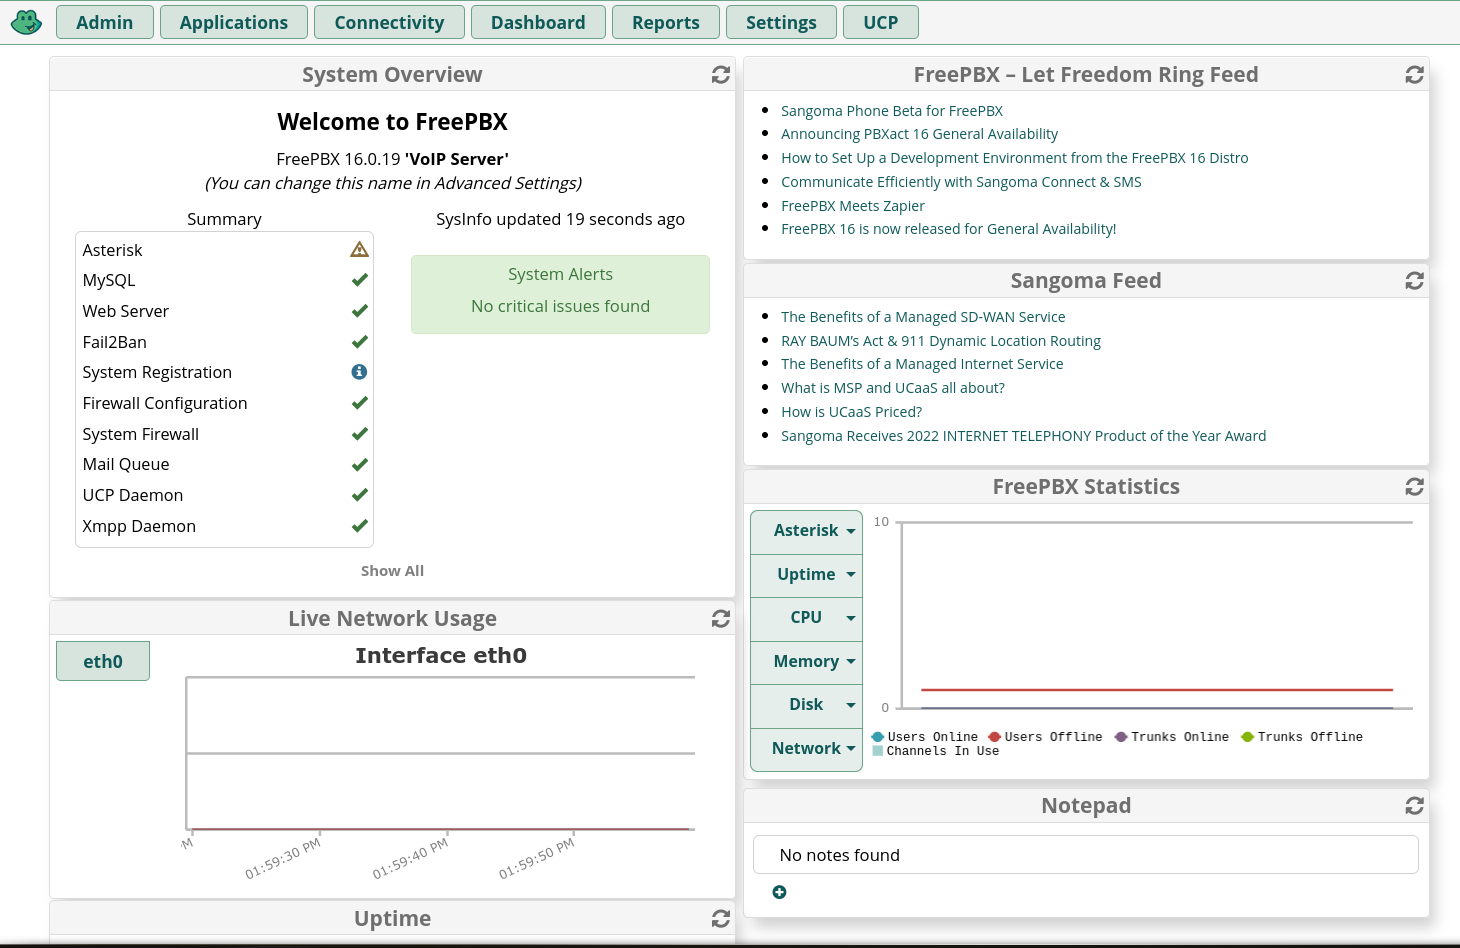The width and height of the screenshot is (1460, 948).
Task: Open the UCP menu
Action: (x=881, y=22)
